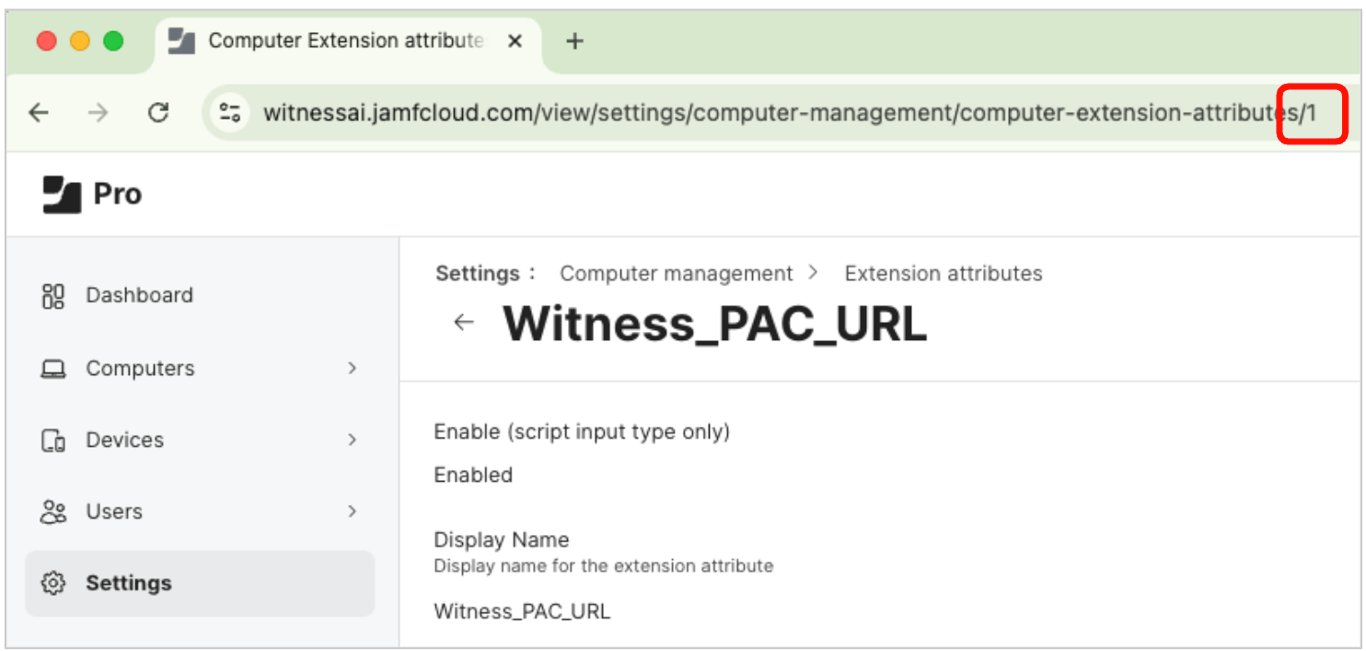Screen dimensions: 1366x651
Task: Open site information icon in the address bar
Action: (x=231, y=113)
